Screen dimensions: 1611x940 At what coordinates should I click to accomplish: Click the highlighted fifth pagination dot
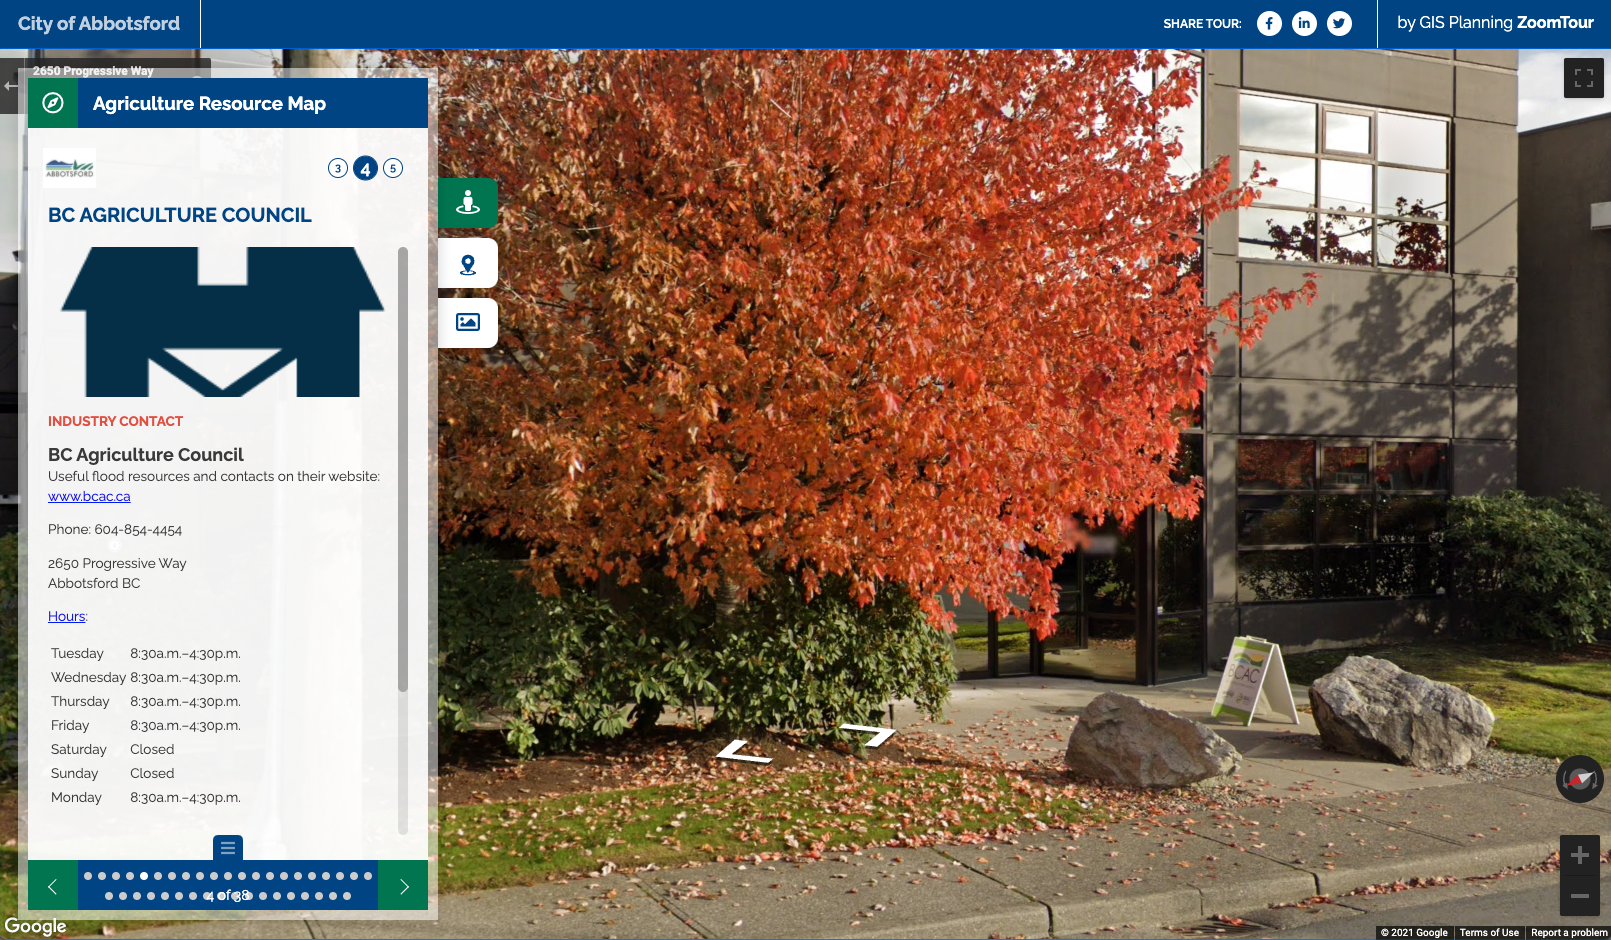(x=144, y=876)
